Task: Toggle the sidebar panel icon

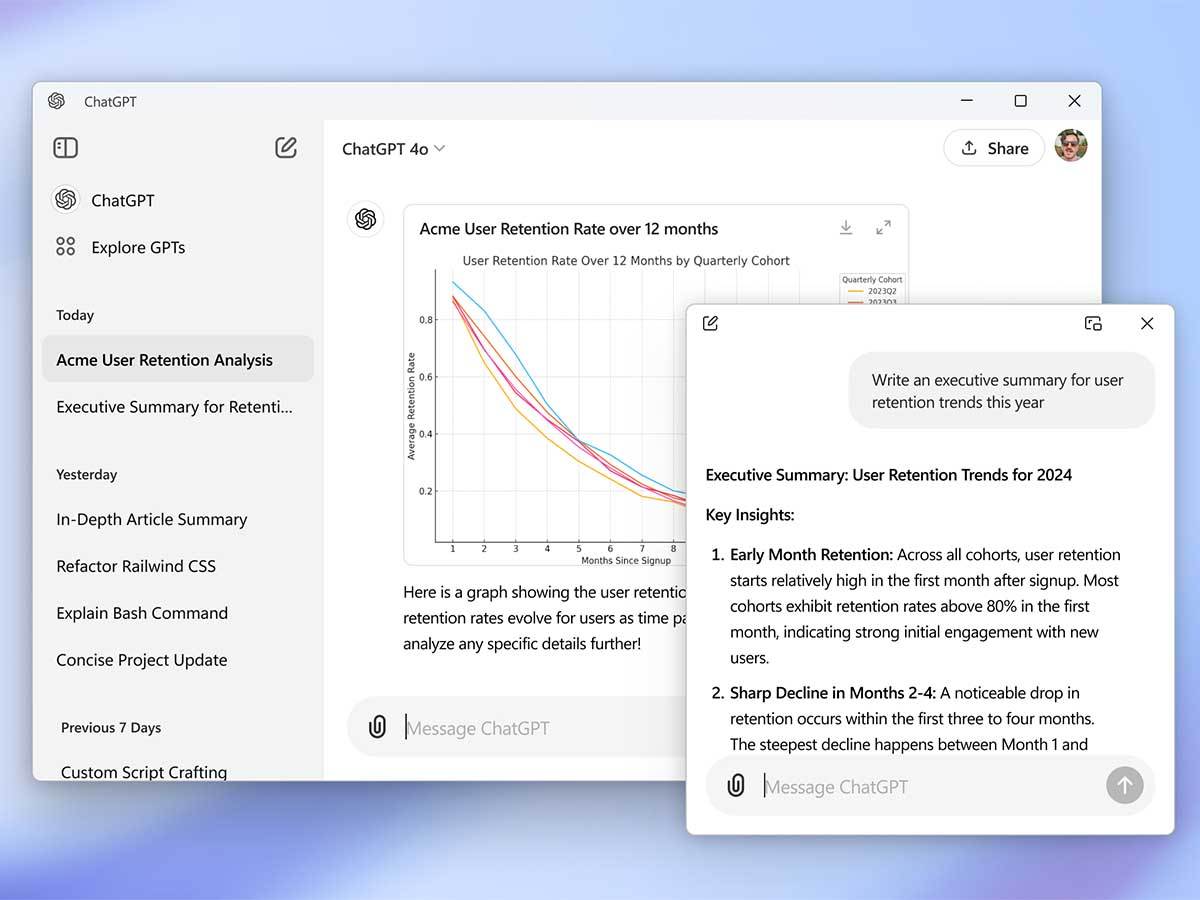Action: [66, 148]
